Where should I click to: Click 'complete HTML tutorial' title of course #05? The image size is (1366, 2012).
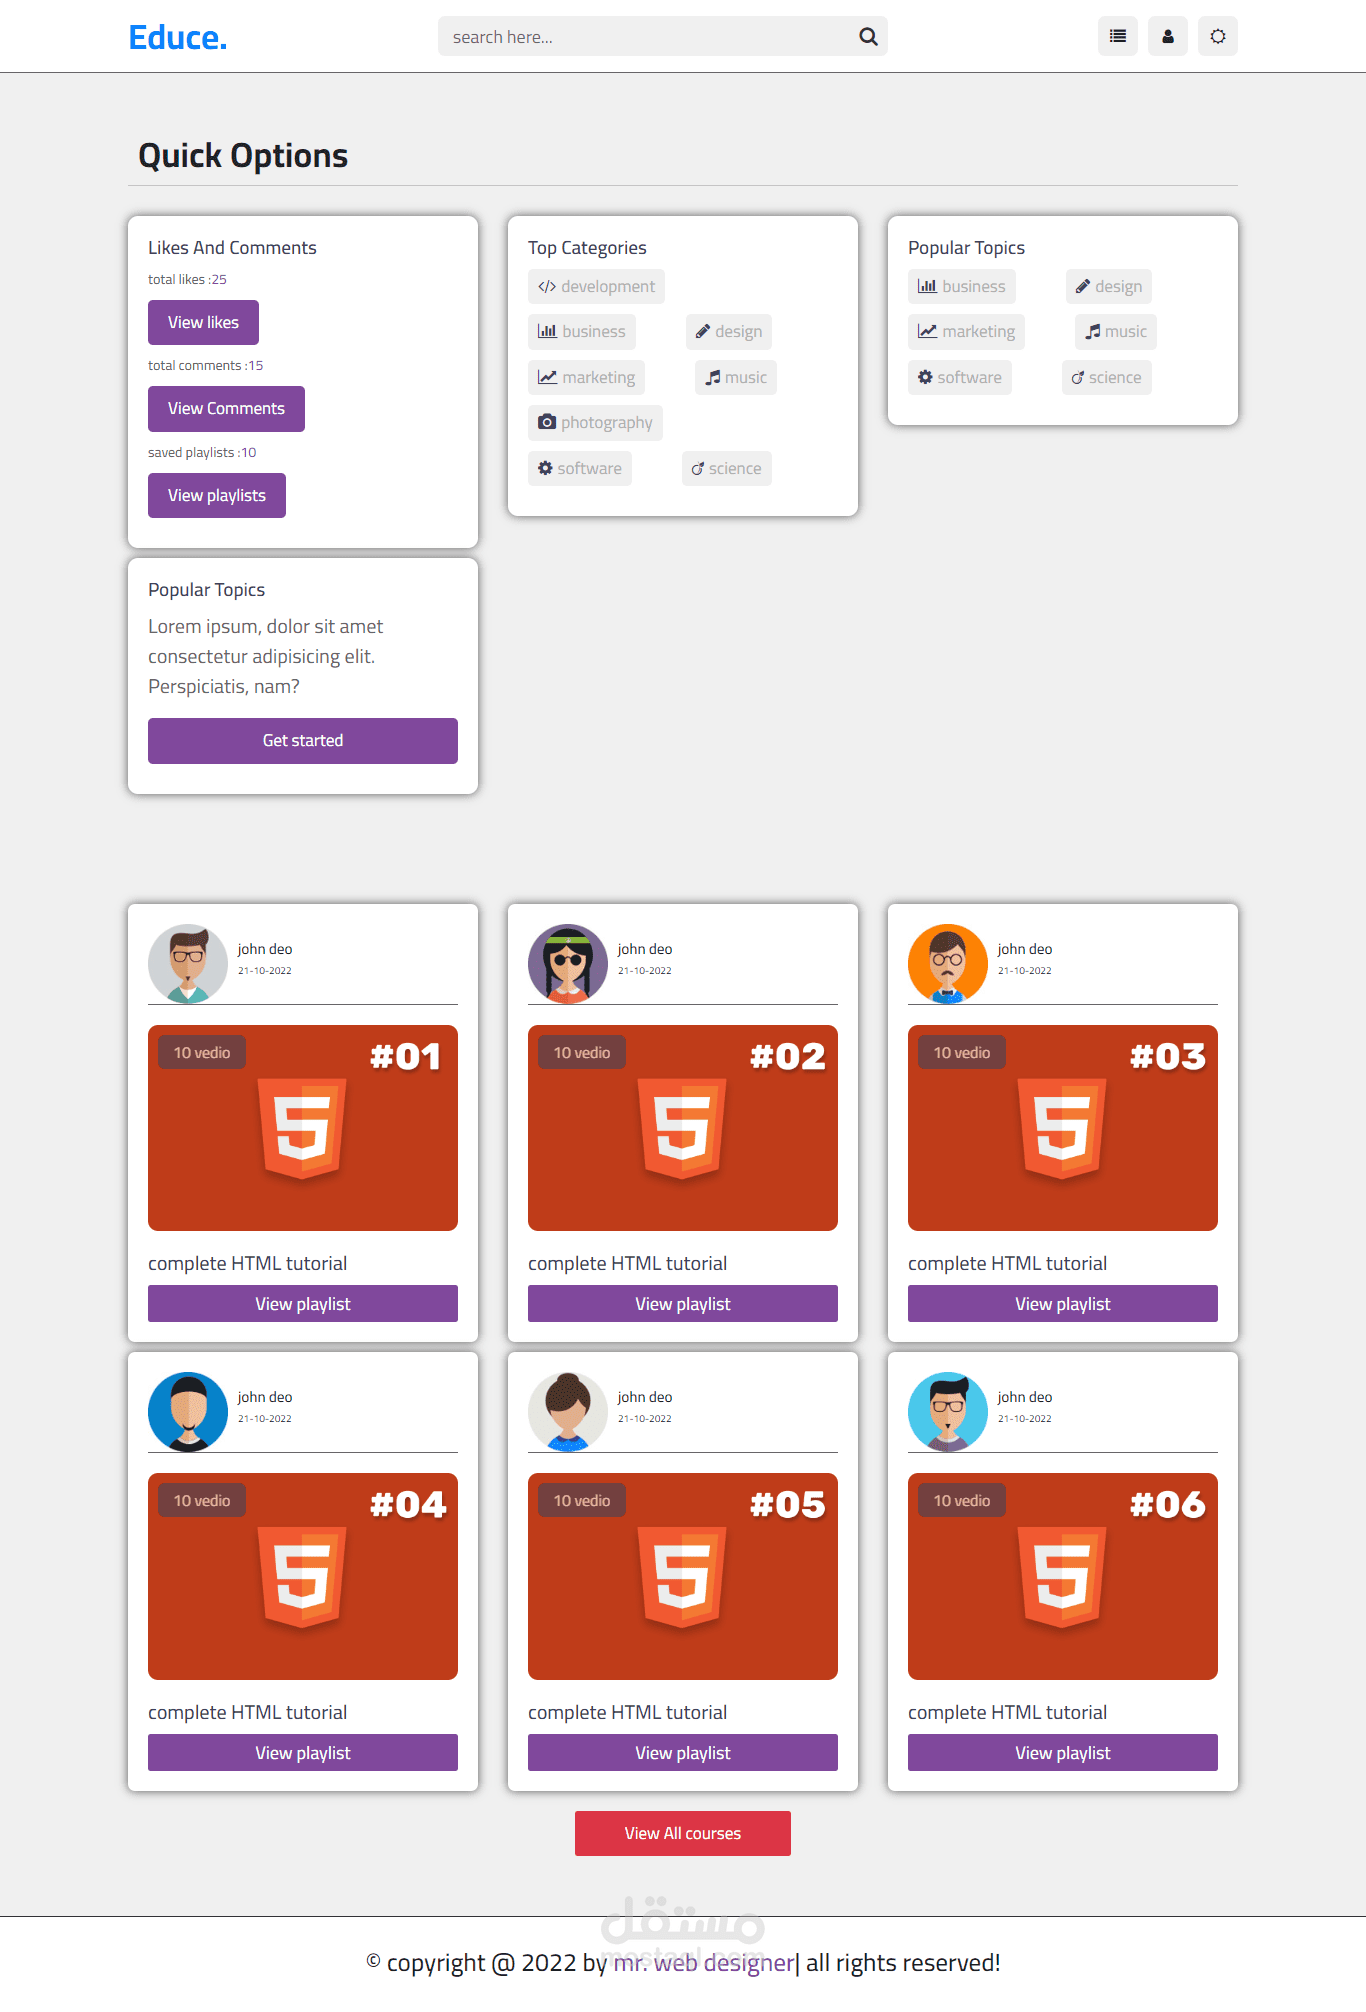627,1712
